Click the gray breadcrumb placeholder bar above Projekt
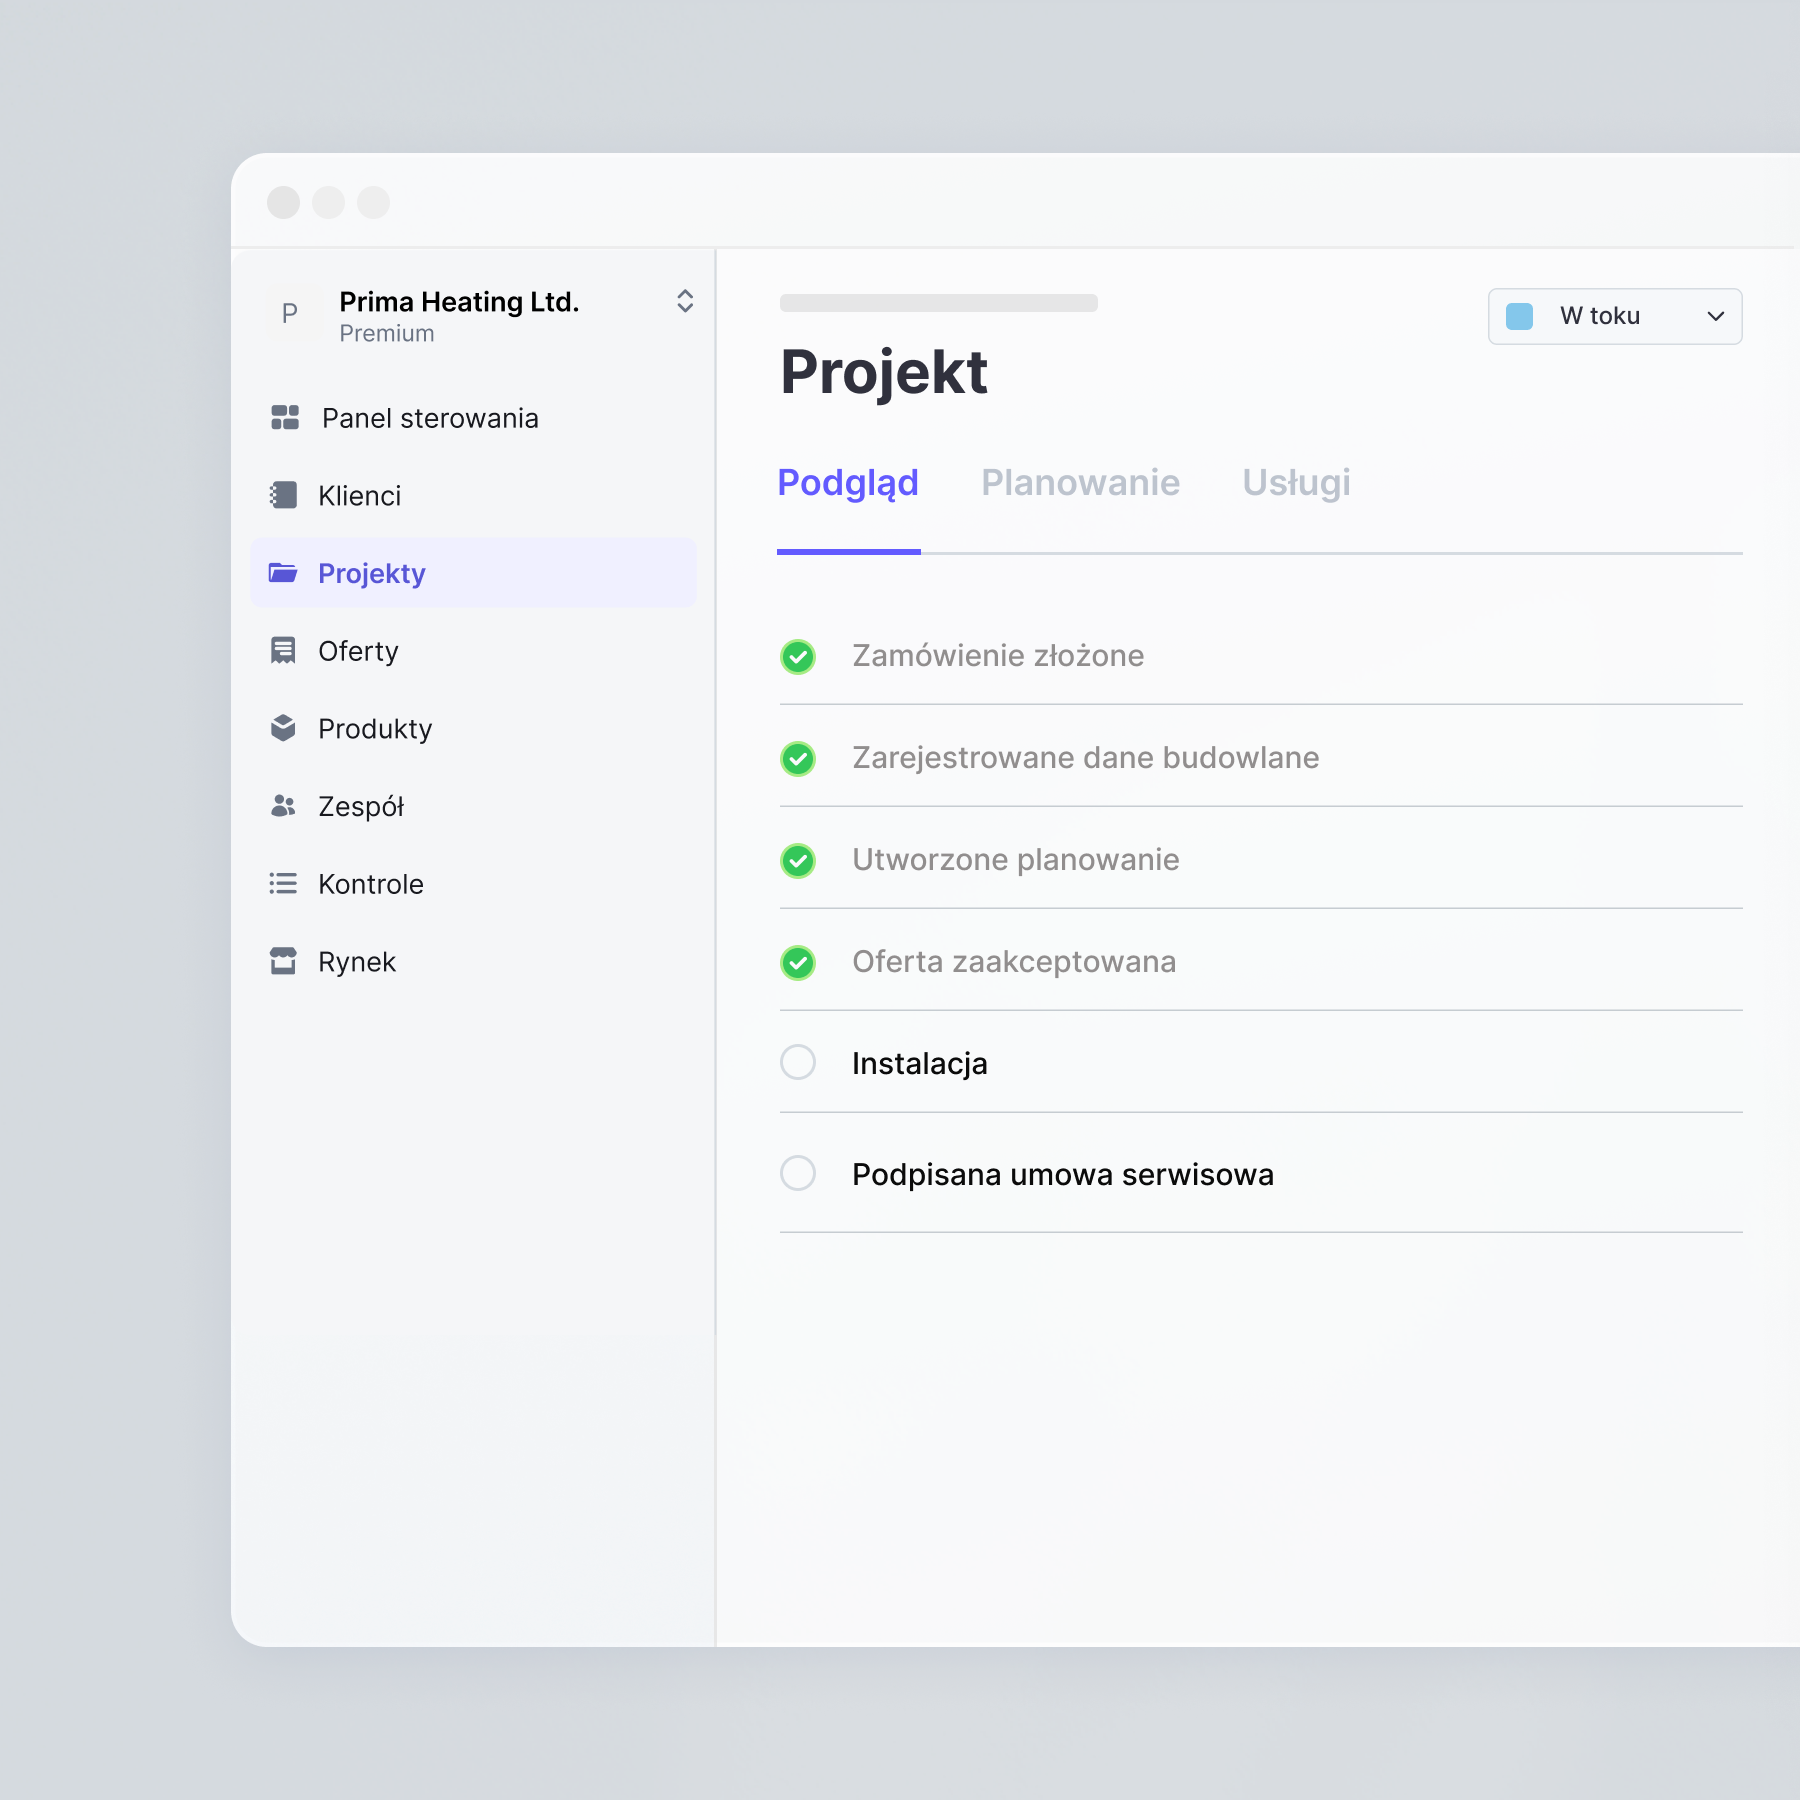The width and height of the screenshot is (1800, 1800). 939,303
